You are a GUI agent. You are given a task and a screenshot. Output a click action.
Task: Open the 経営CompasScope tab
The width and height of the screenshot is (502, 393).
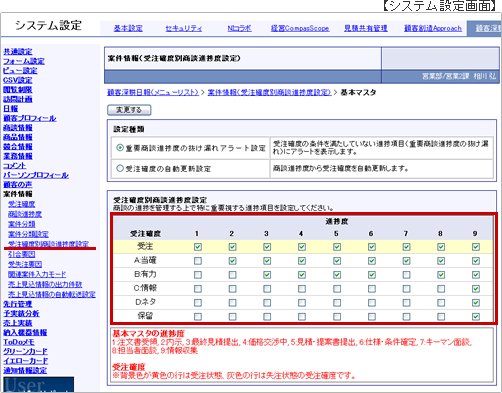300,28
